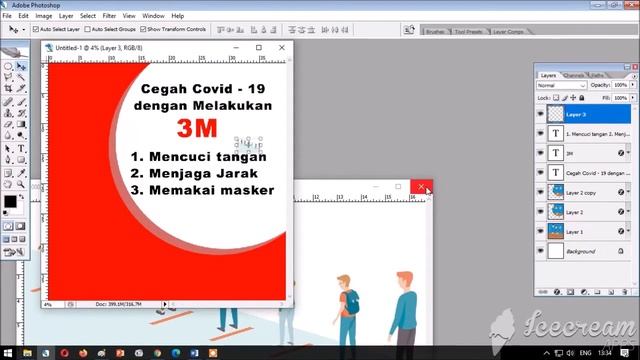Select the Notes tool

tap(8, 173)
